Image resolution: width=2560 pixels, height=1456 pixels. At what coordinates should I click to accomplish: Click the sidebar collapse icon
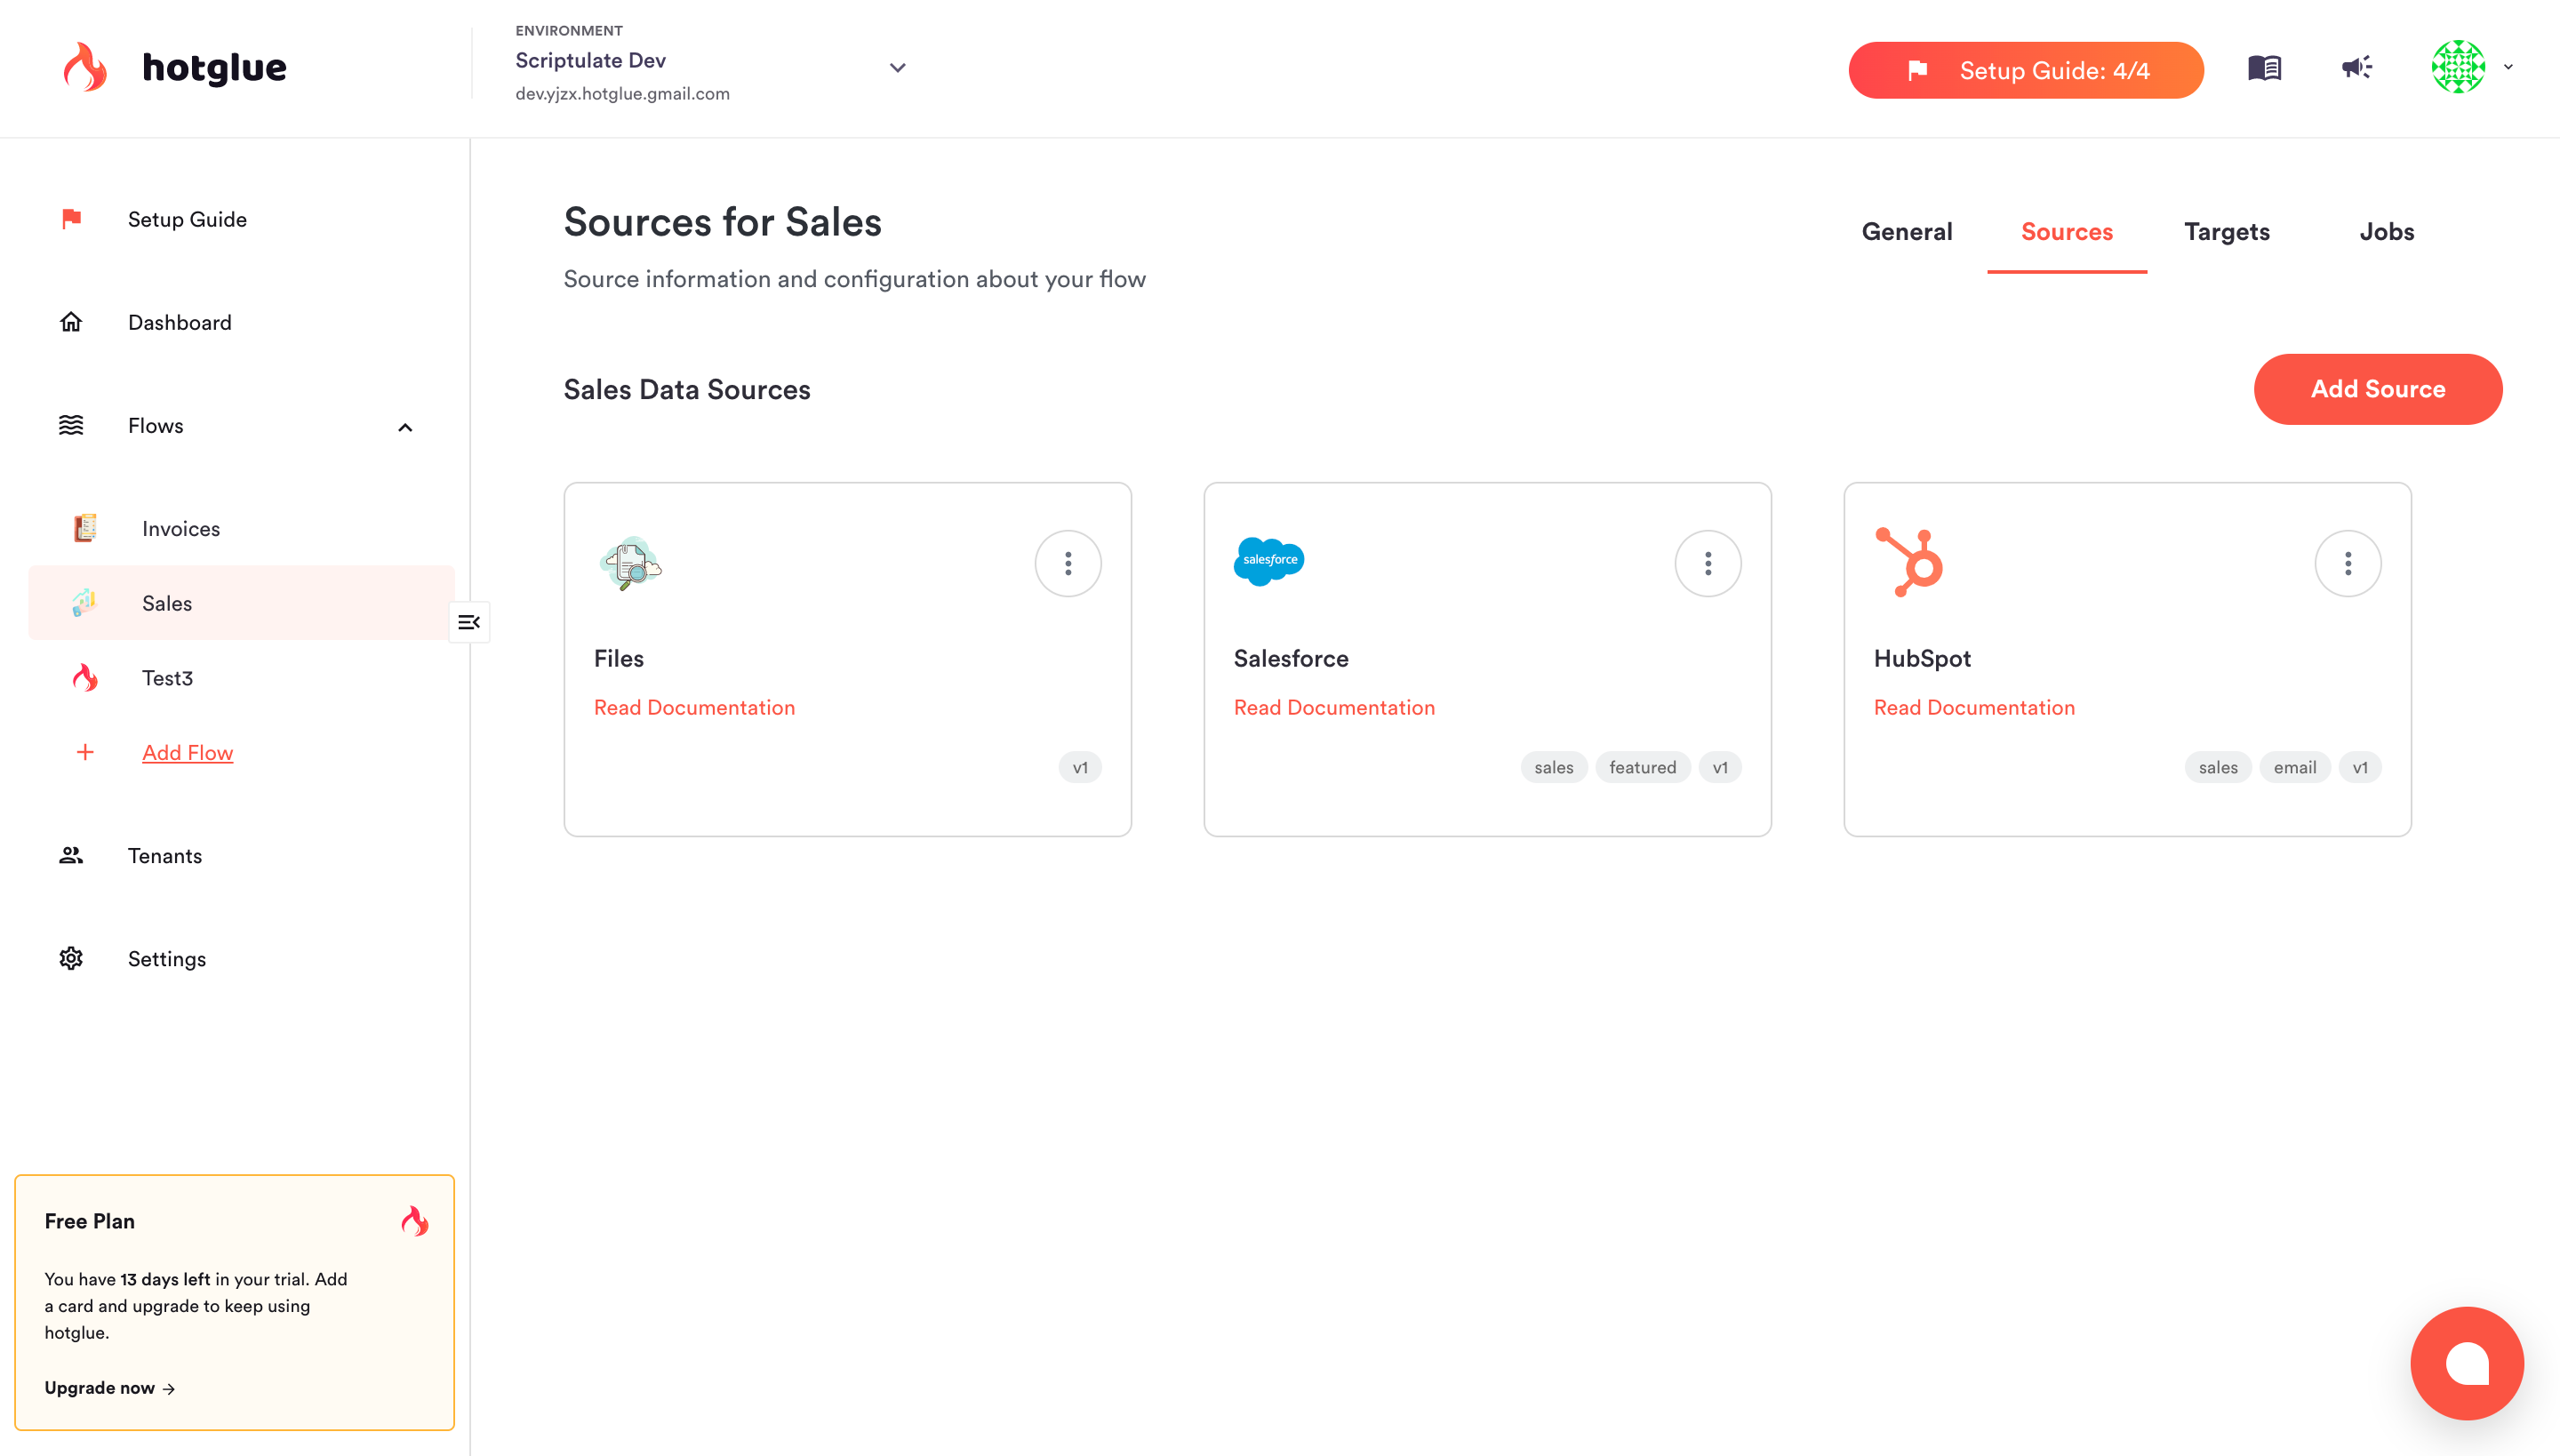(x=469, y=622)
